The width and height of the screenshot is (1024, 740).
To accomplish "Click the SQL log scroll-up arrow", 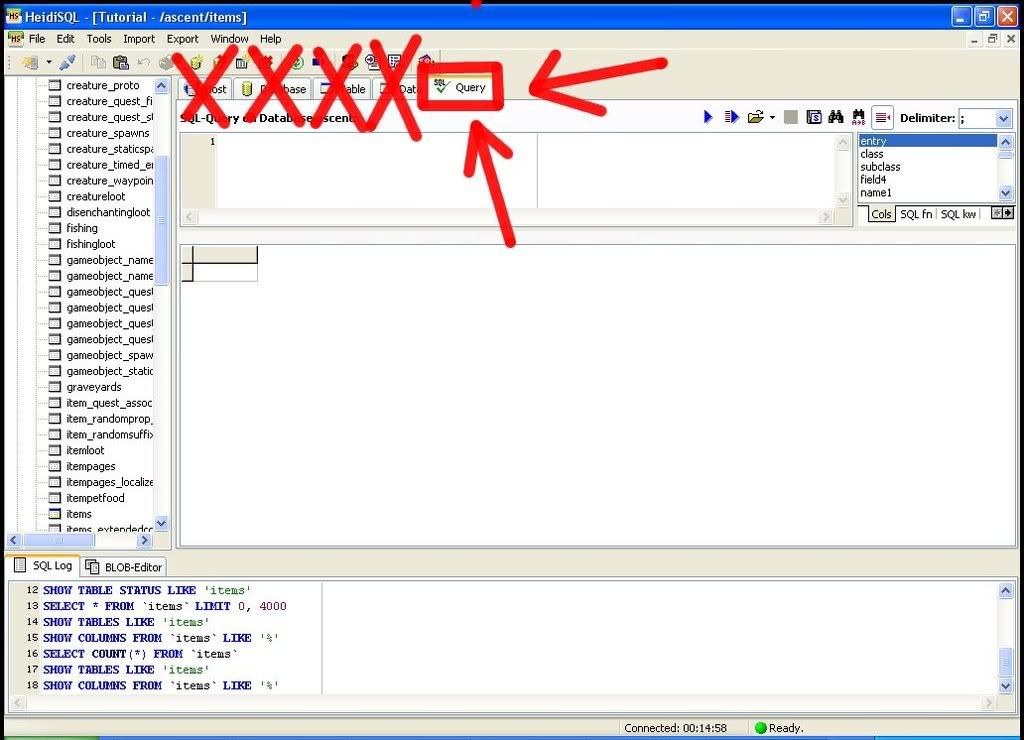I will pos(1006,591).
